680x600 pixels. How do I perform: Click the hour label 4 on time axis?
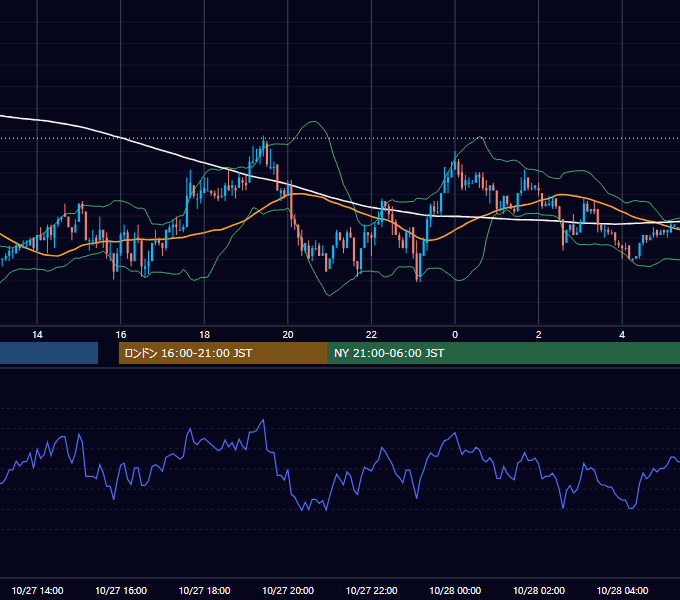pyautogui.click(x=622, y=335)
